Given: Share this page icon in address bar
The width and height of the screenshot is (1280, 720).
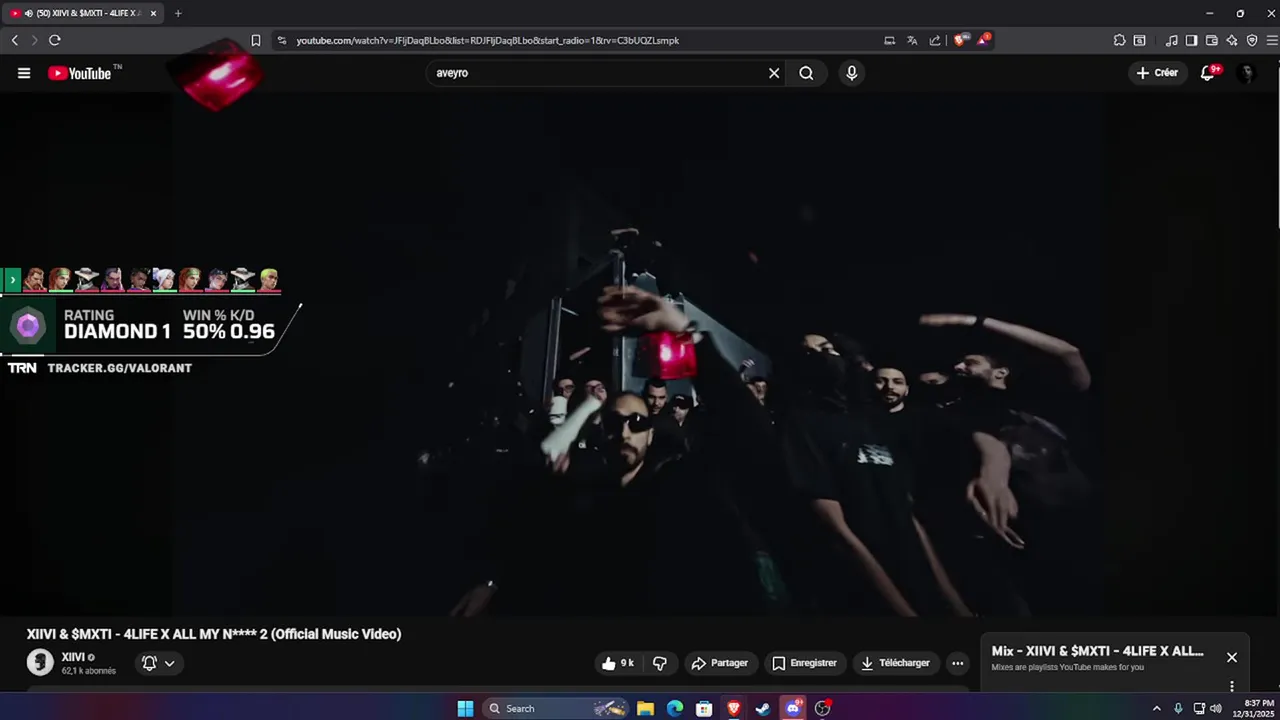Looking at the screenshot, I should coord(935,40).
